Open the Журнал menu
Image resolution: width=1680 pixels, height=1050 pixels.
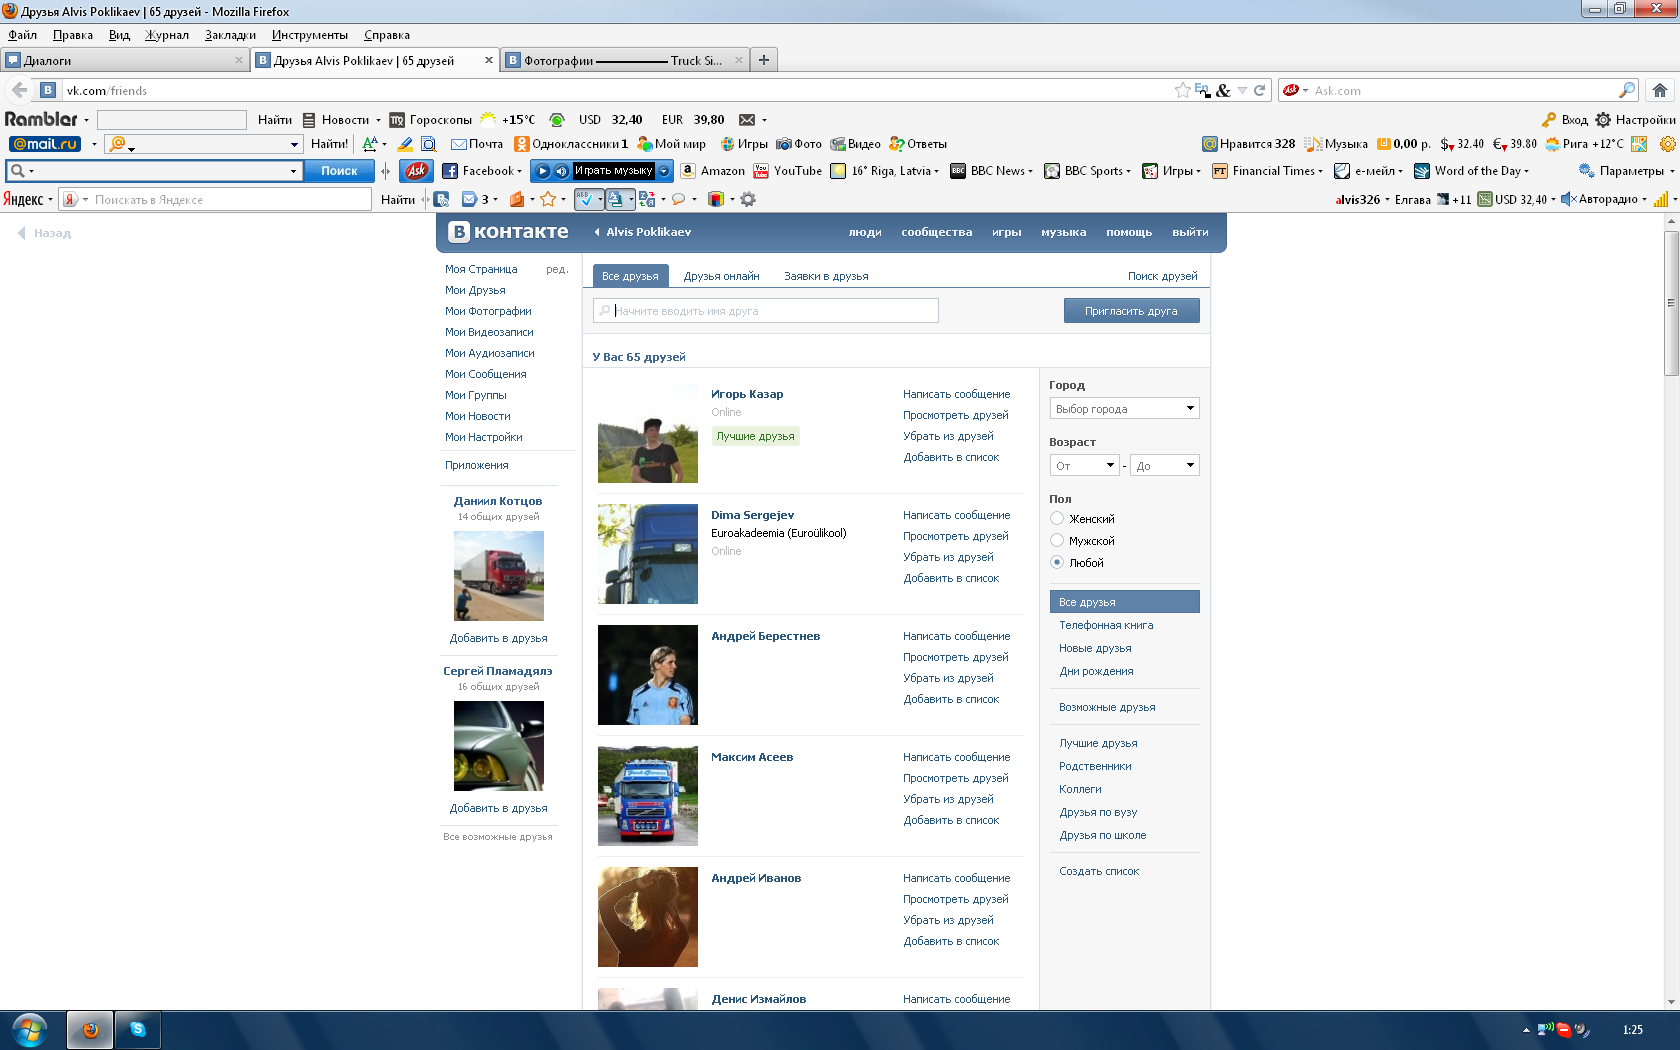[167, 35]
